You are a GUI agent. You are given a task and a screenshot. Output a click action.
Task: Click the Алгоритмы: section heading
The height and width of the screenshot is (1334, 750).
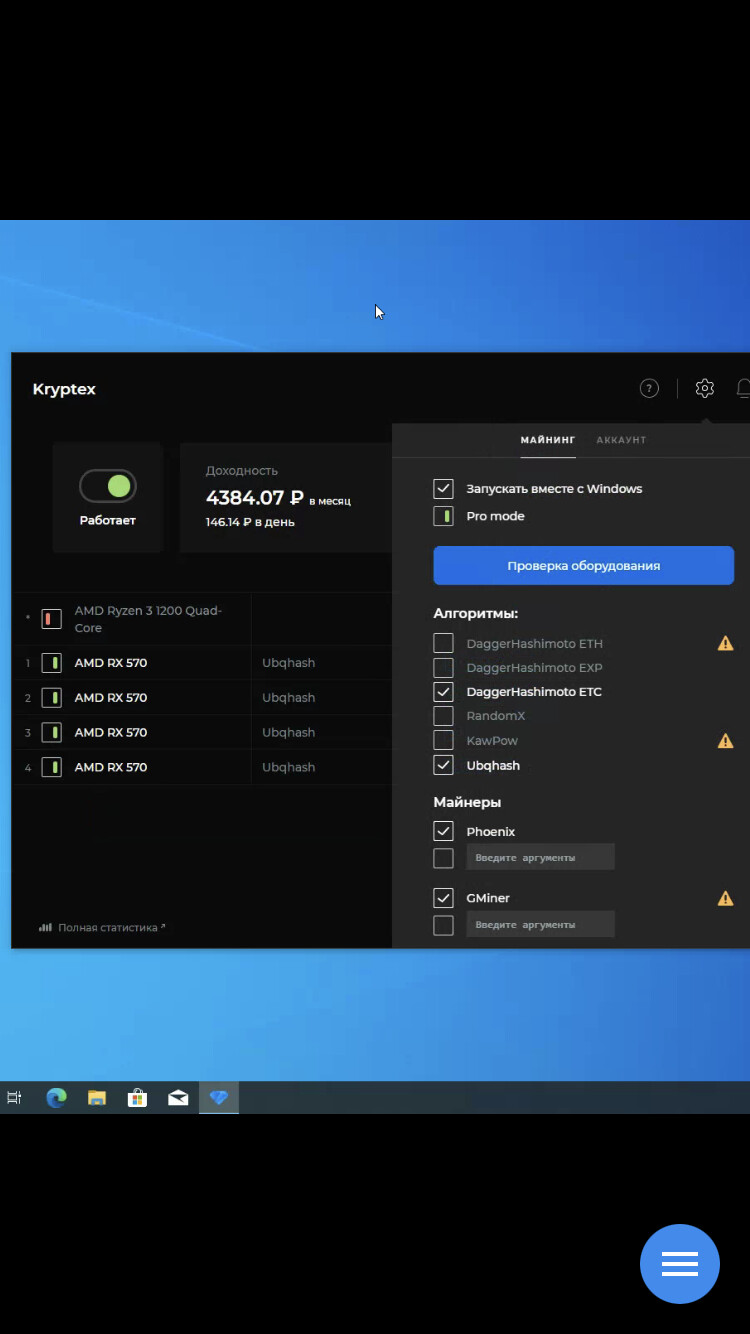(476, 613)
